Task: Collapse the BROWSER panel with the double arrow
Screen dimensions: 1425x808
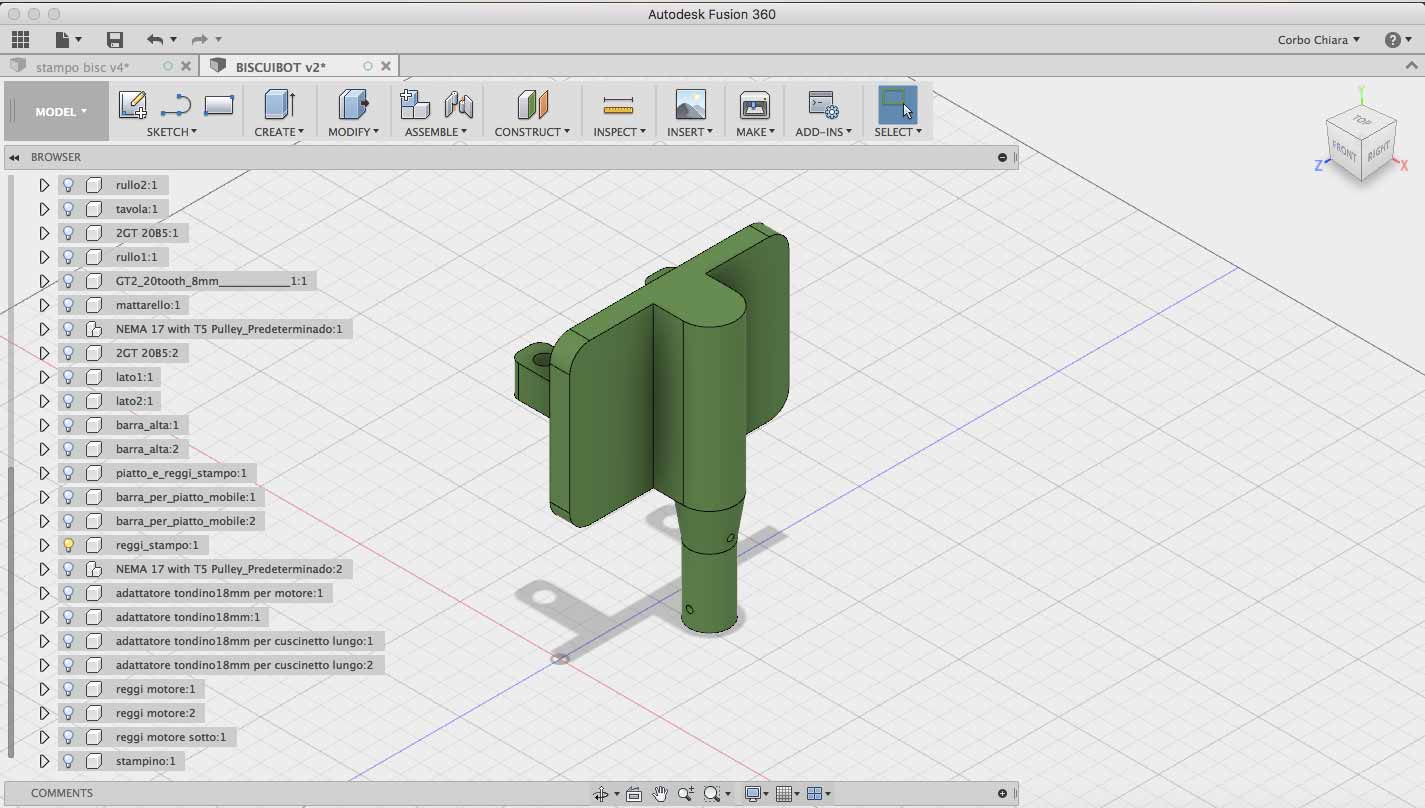Action: (15, 157)
